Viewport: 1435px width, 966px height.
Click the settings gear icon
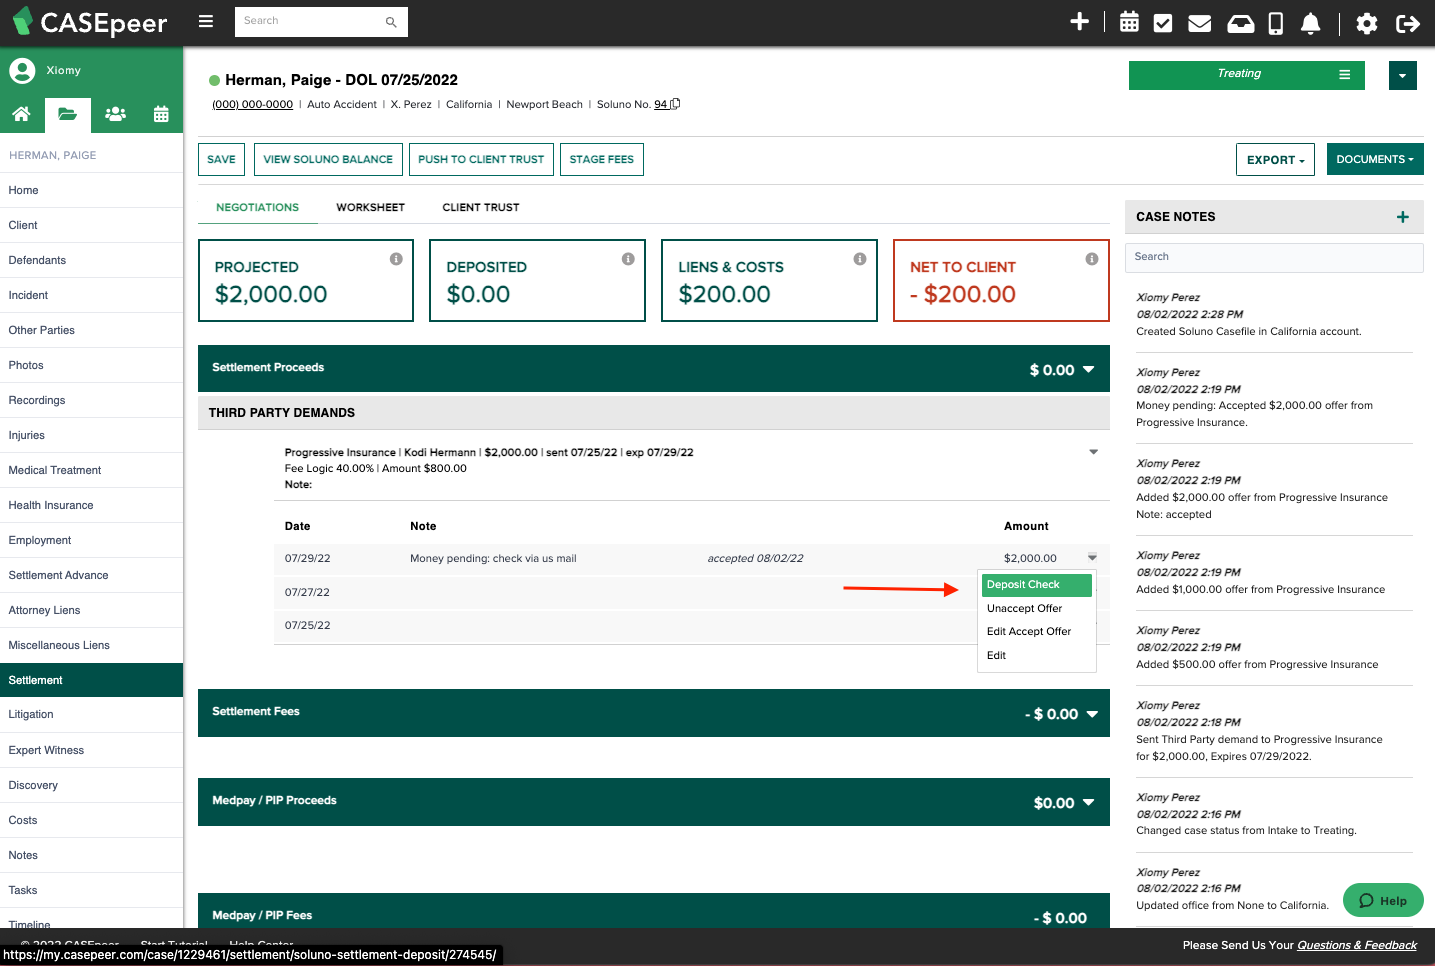1366,23
